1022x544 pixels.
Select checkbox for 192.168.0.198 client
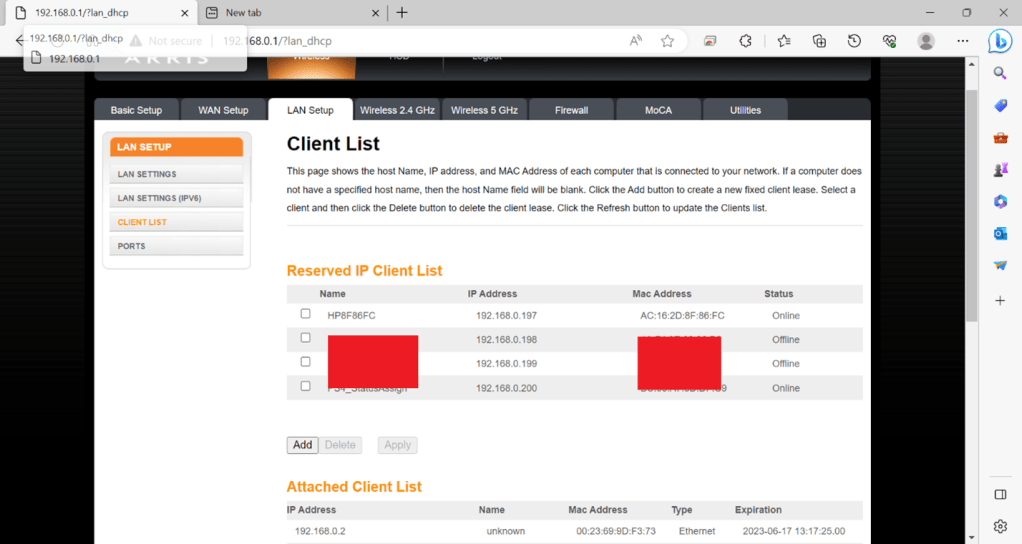click(306, 338)
